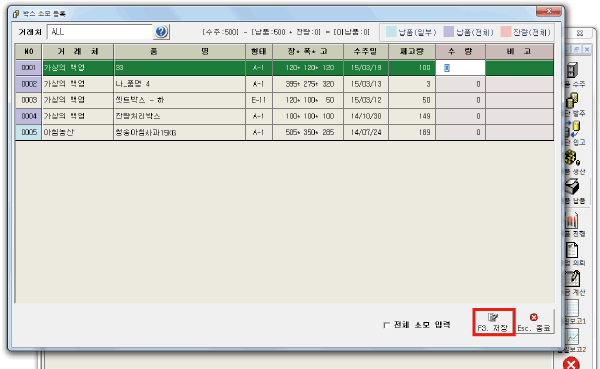600x369 pixels.
Task: Open the 진행 progress icon in the background sidebar
Action: pyautogui.click(x=572, y=220)
